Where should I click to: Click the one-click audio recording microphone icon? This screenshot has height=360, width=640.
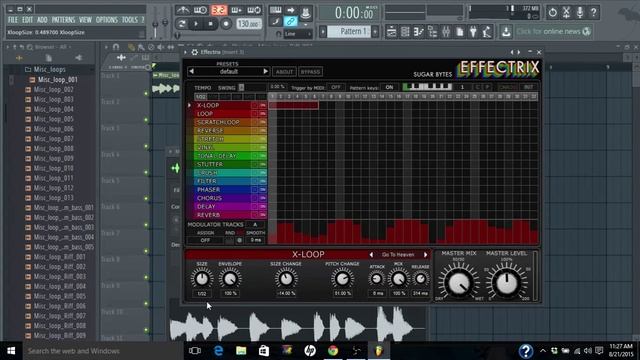[580, 12]
